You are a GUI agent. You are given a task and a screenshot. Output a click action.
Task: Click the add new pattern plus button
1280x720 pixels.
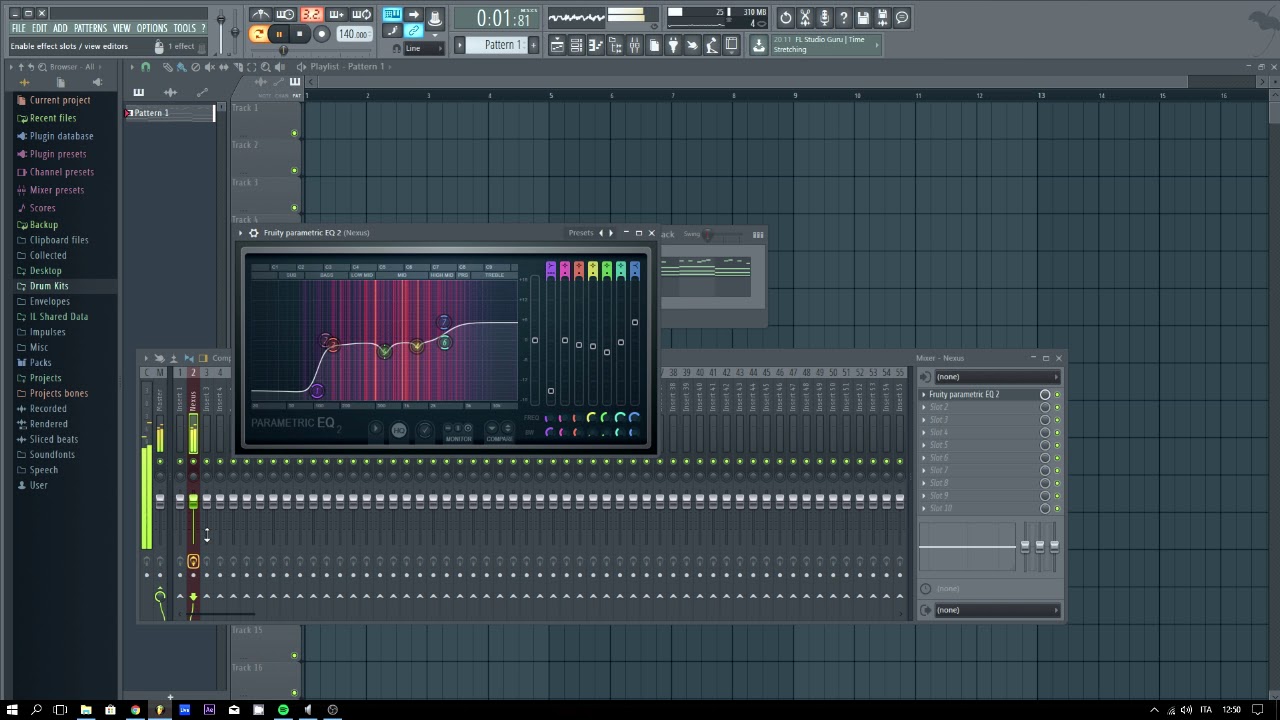[533, 45]
